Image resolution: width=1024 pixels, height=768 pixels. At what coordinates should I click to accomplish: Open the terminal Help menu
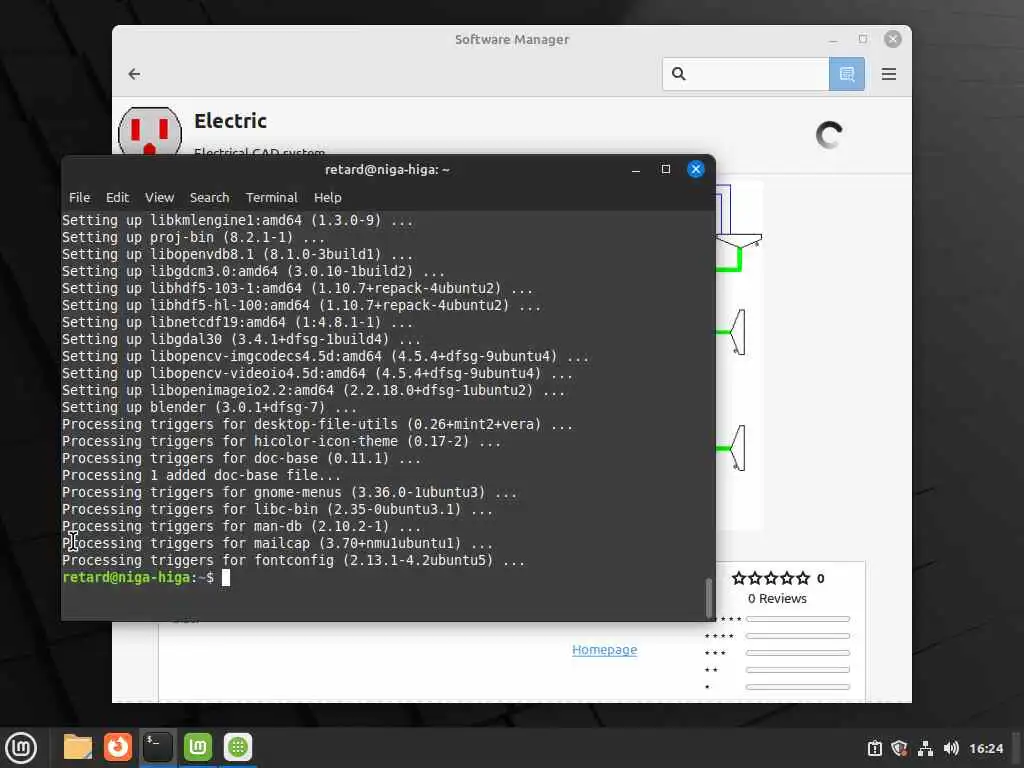pyautogui.click(x=327, y=197)
